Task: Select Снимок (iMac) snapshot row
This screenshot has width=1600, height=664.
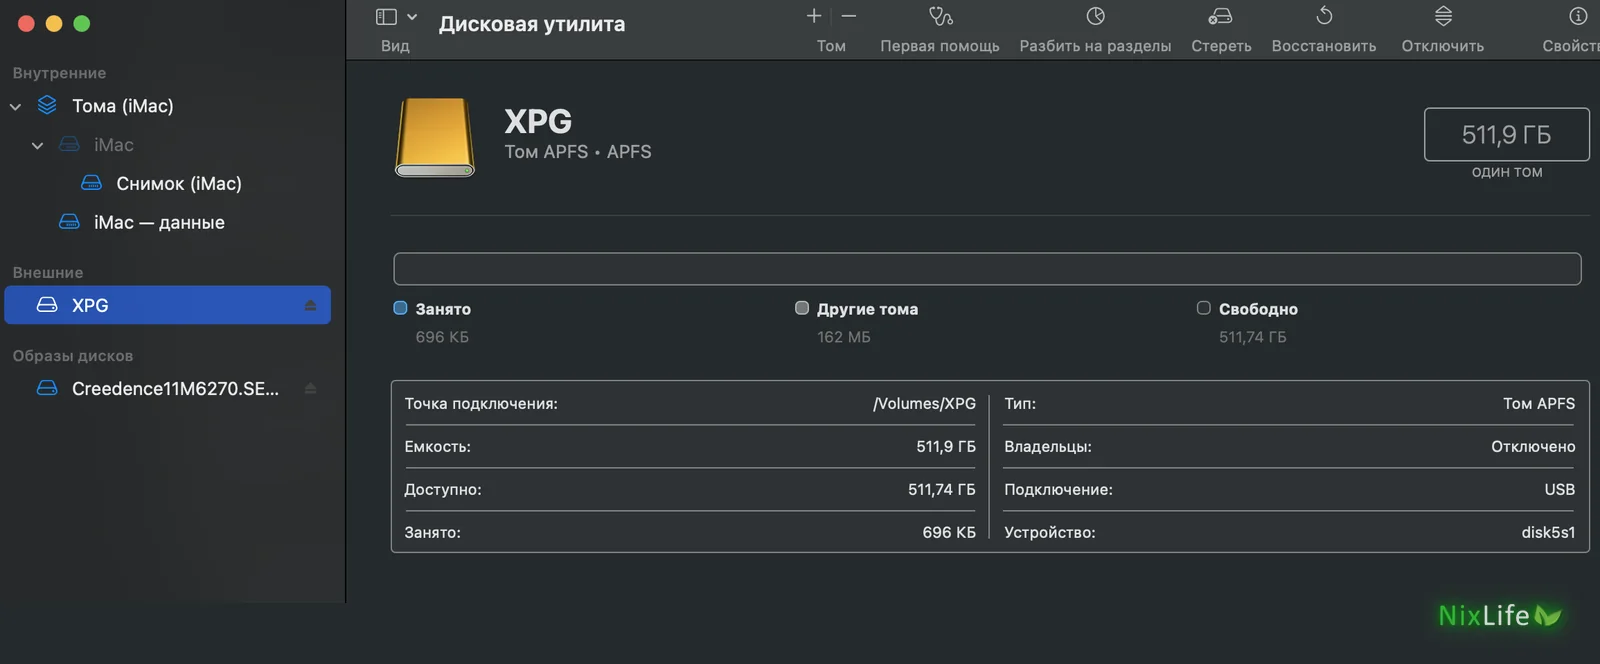Action: click(x=179, y=184)
